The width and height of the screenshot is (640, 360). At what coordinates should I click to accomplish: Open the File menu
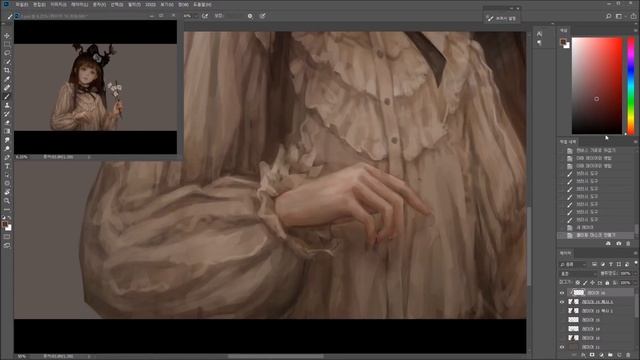click(22, 4)
